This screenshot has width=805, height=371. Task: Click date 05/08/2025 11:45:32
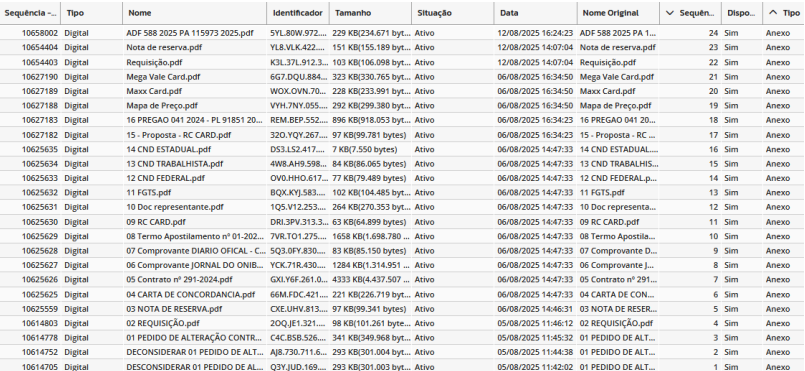coord(535,338)
